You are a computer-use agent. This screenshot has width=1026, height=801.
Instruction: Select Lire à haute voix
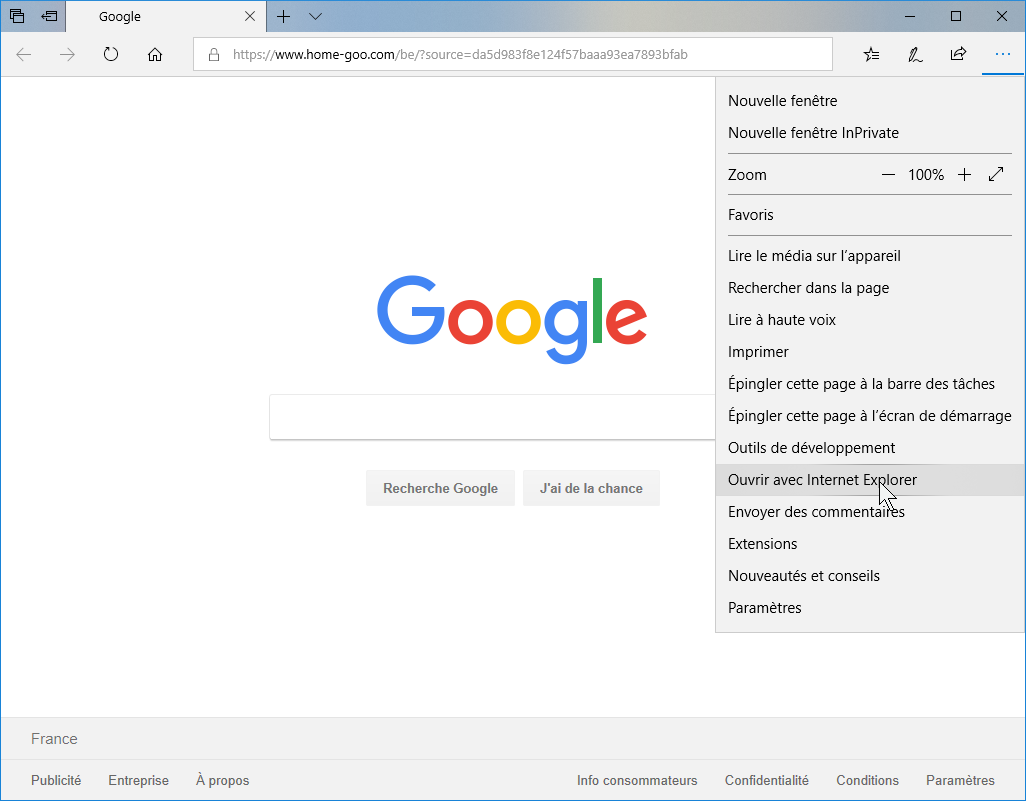(870, 320)
